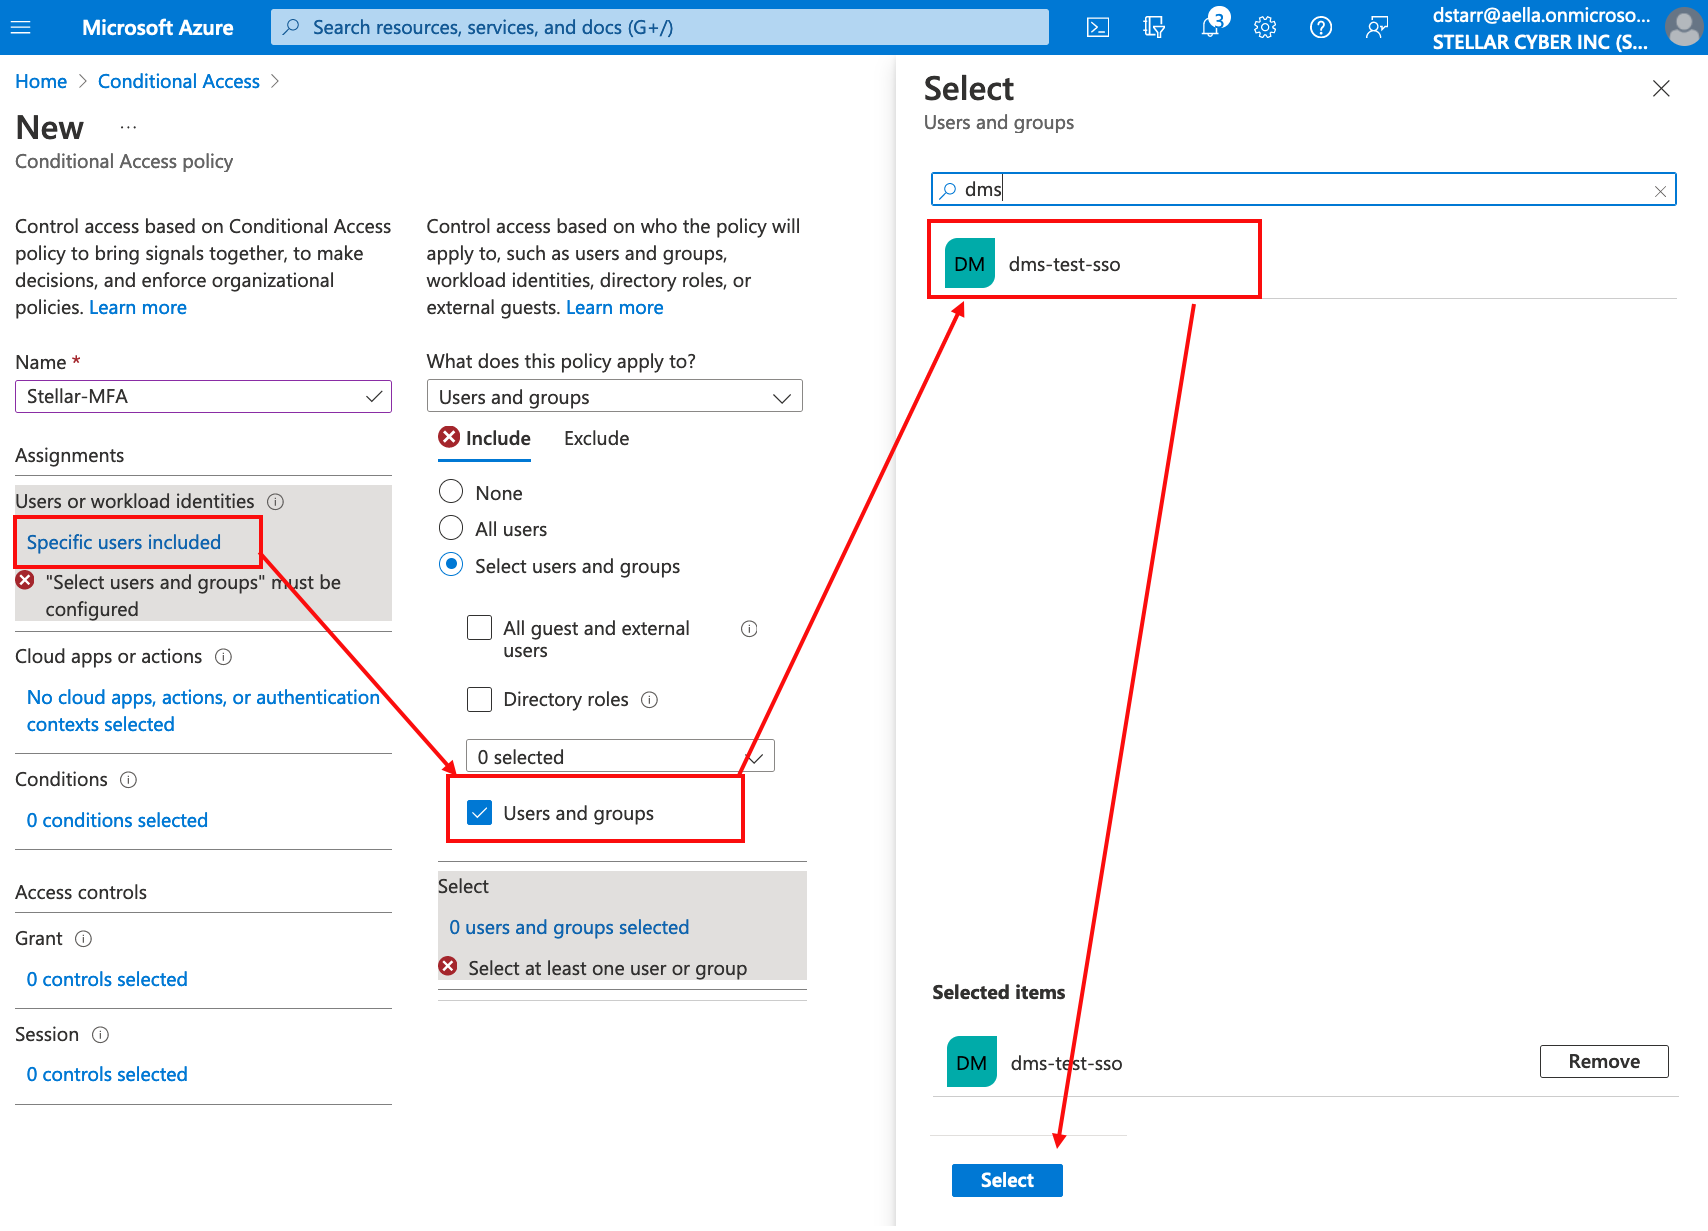
Task: Uncheck the Users and groups checkbox
Action: (480, 813)
